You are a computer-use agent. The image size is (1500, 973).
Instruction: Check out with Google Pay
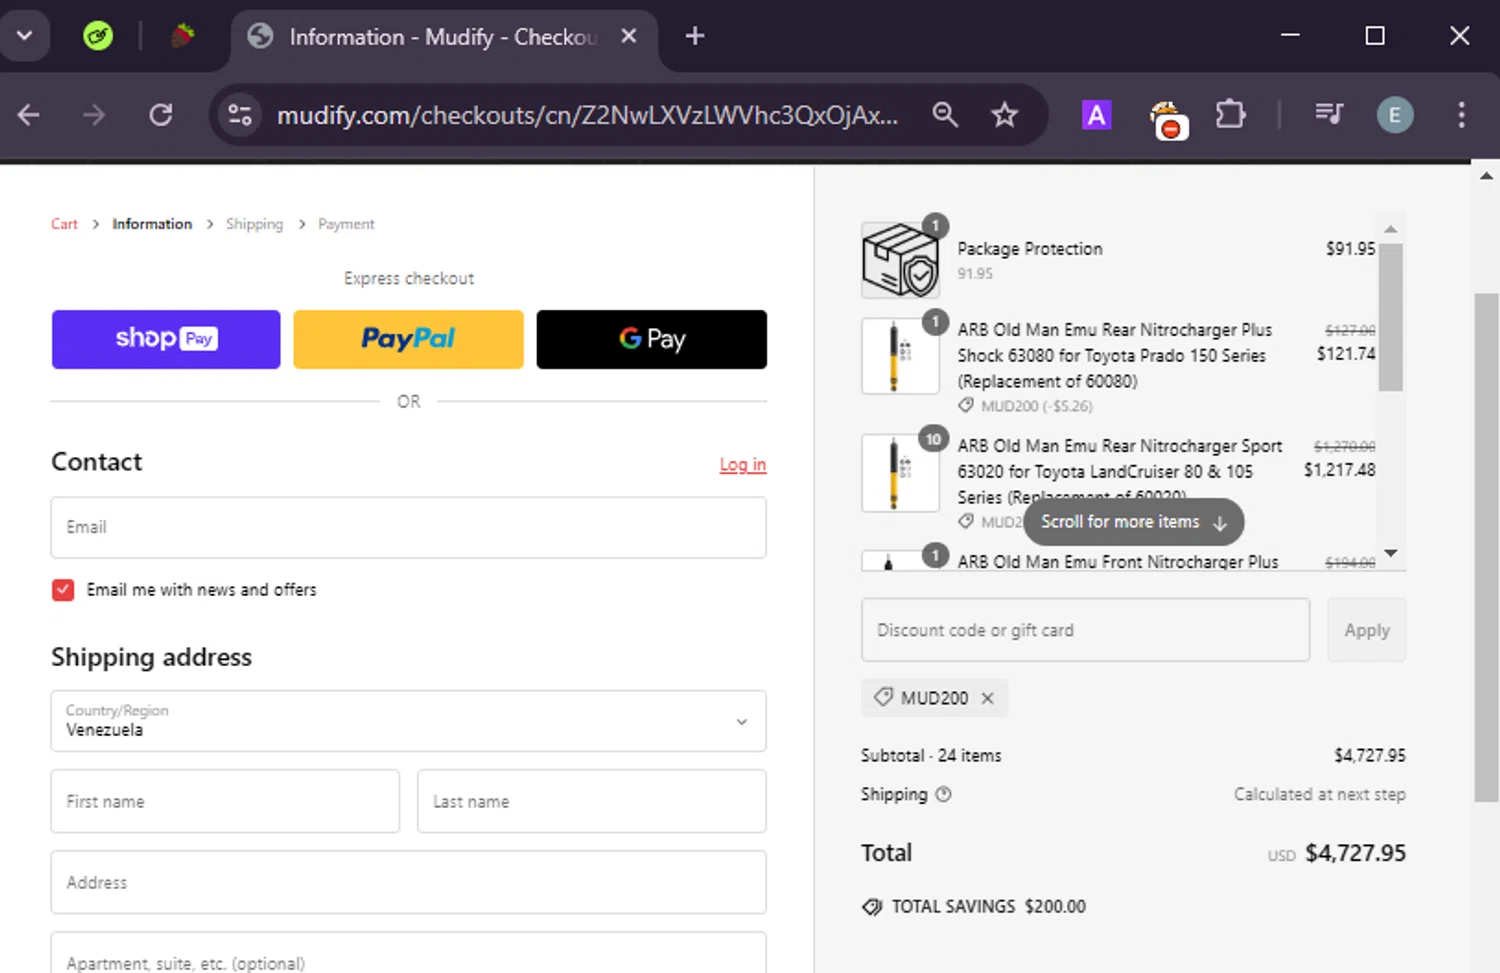(652, 339)
